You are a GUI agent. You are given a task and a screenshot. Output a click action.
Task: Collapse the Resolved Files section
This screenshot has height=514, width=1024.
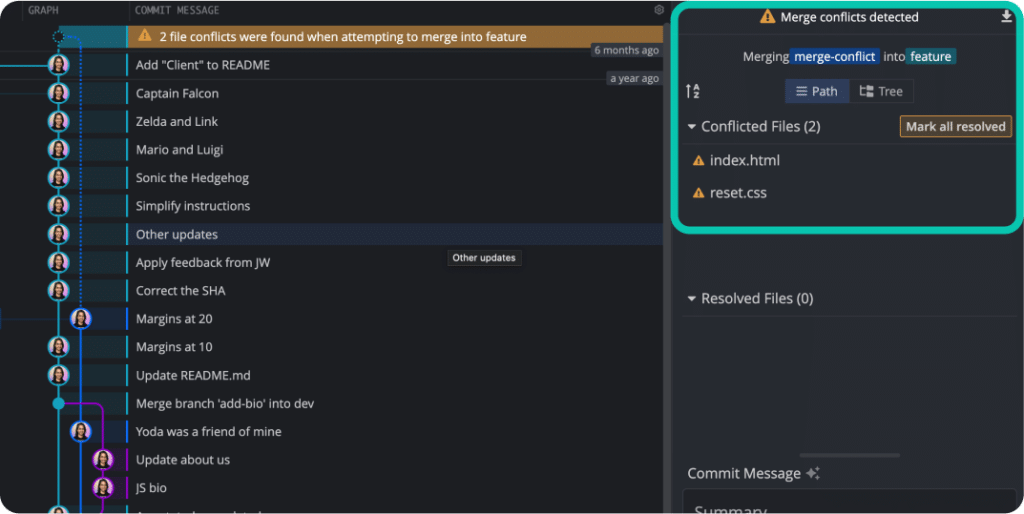click(x=692, y=298)
